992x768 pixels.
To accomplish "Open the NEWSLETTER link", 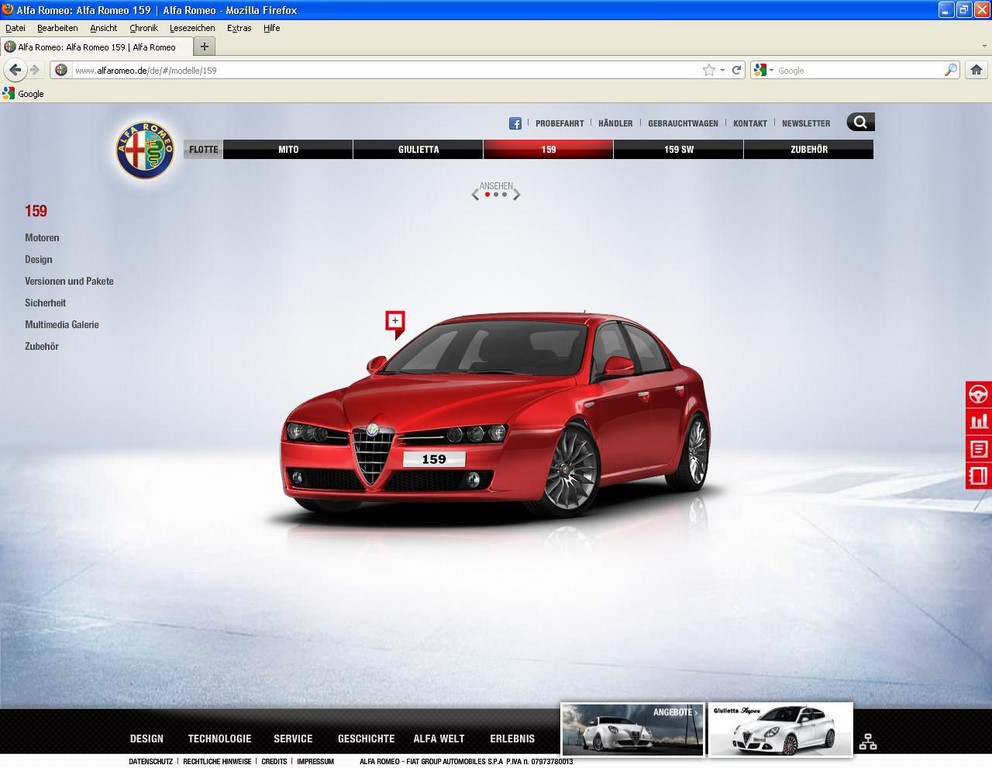I will pos(806,123).
